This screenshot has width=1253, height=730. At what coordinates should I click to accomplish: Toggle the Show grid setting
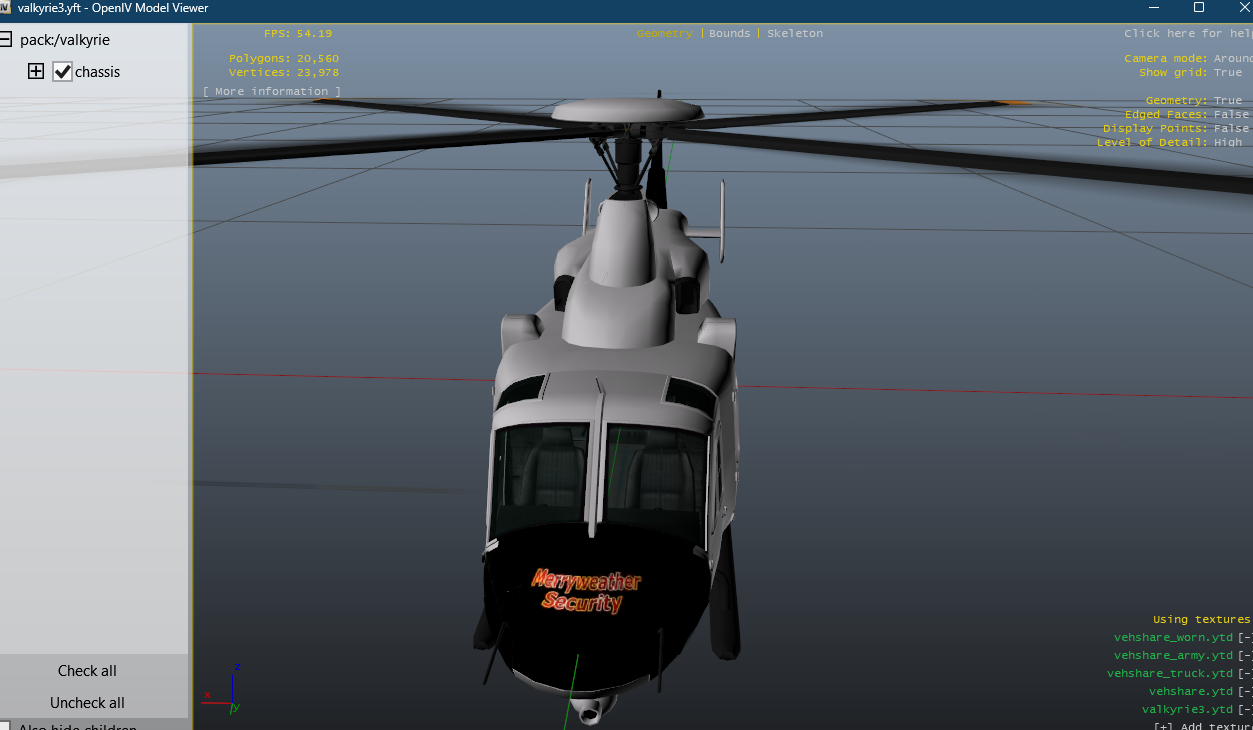1227,72
